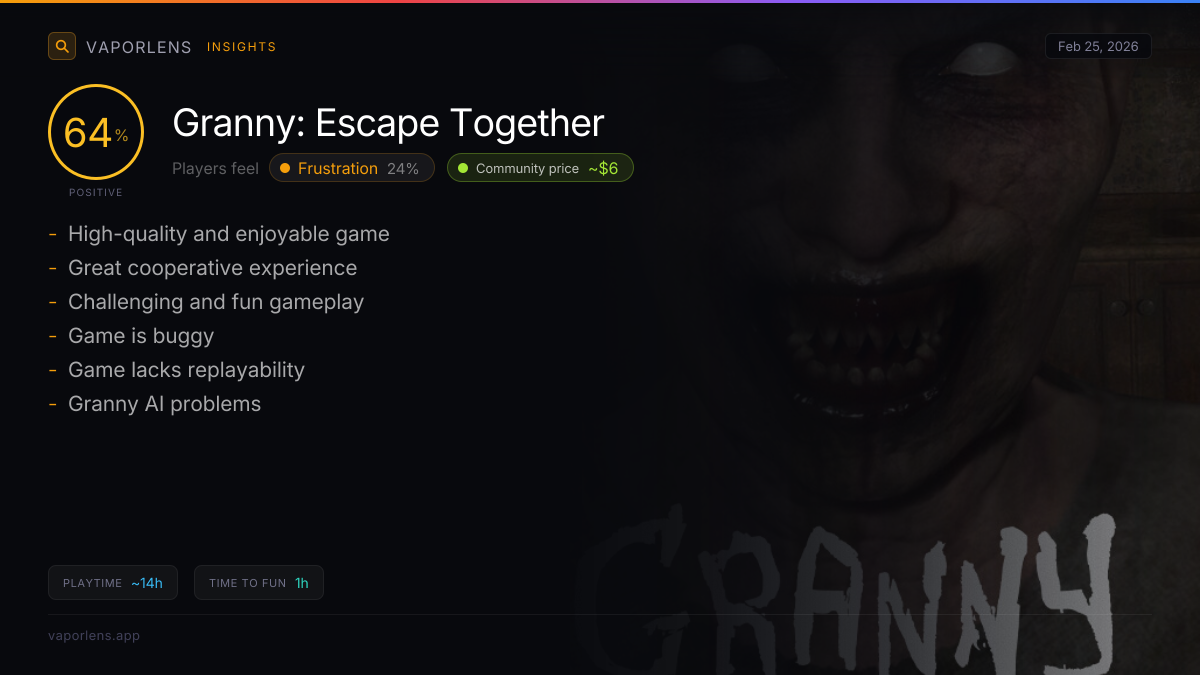Open the INSIGHTS label
Viewport: 1200px width, 675px height.
[x=242, y=47]
